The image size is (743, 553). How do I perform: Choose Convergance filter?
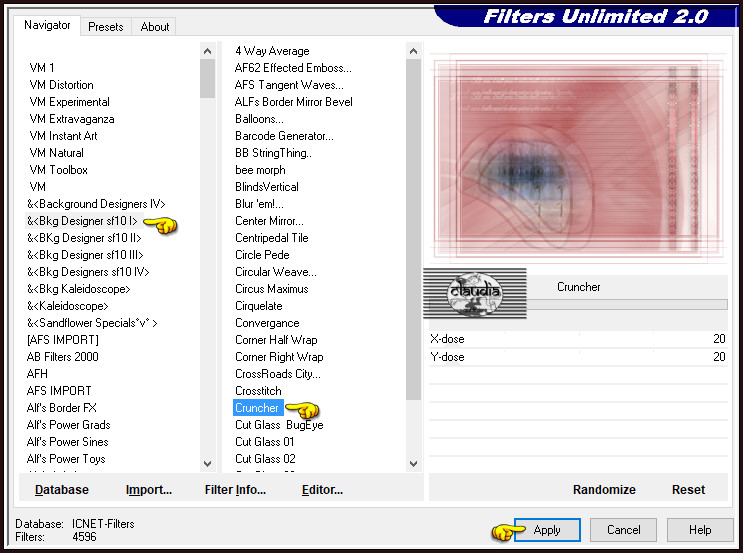[x=267, y=324]
